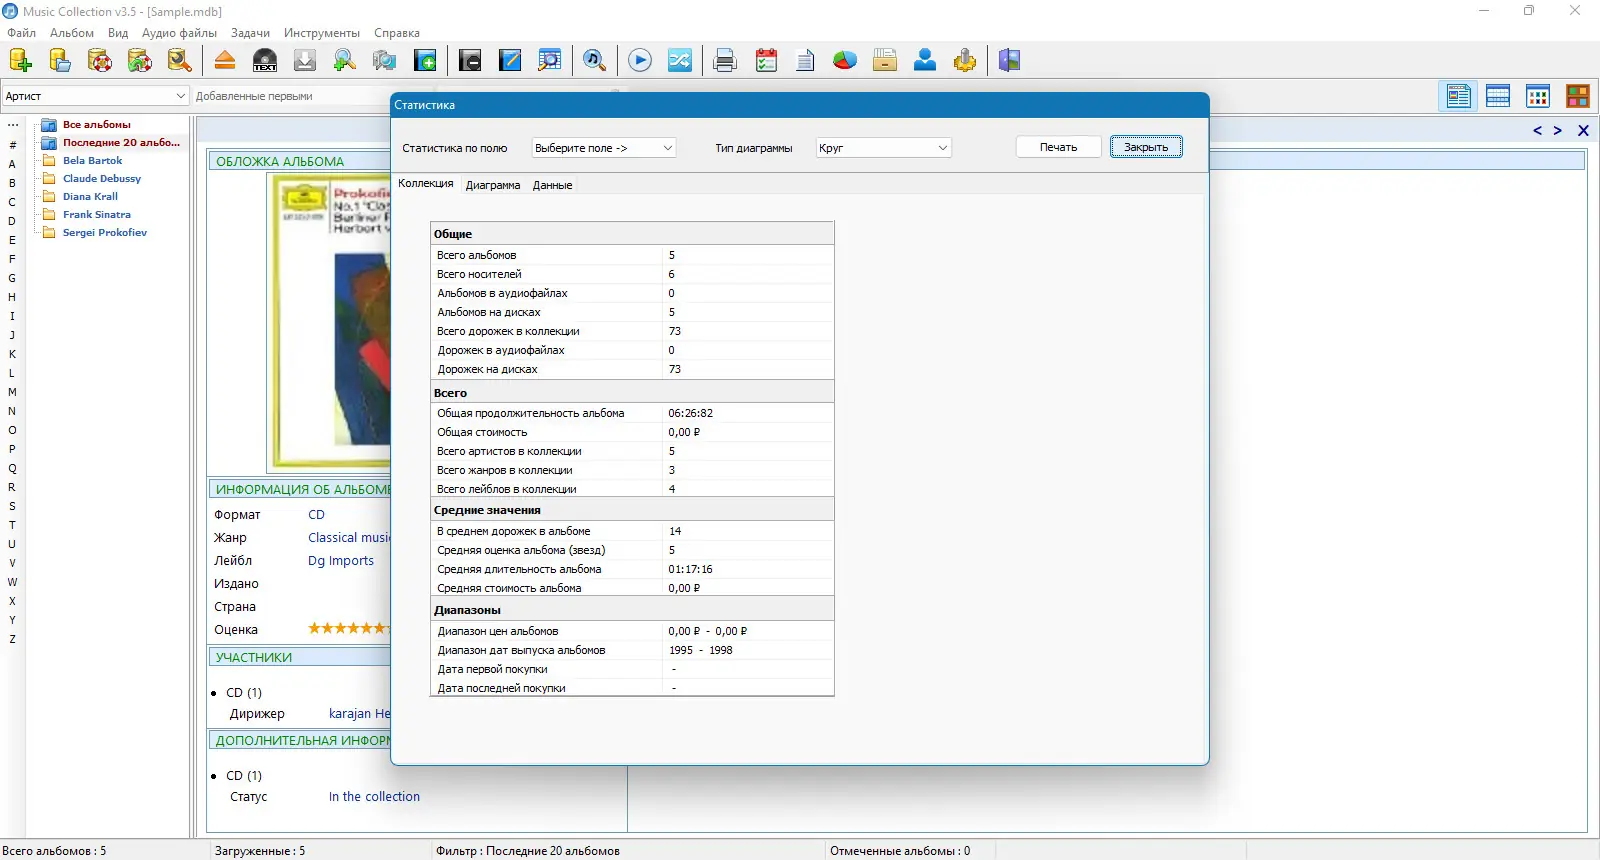
Task: Select Все альбомы in tree
Action: 96,125
